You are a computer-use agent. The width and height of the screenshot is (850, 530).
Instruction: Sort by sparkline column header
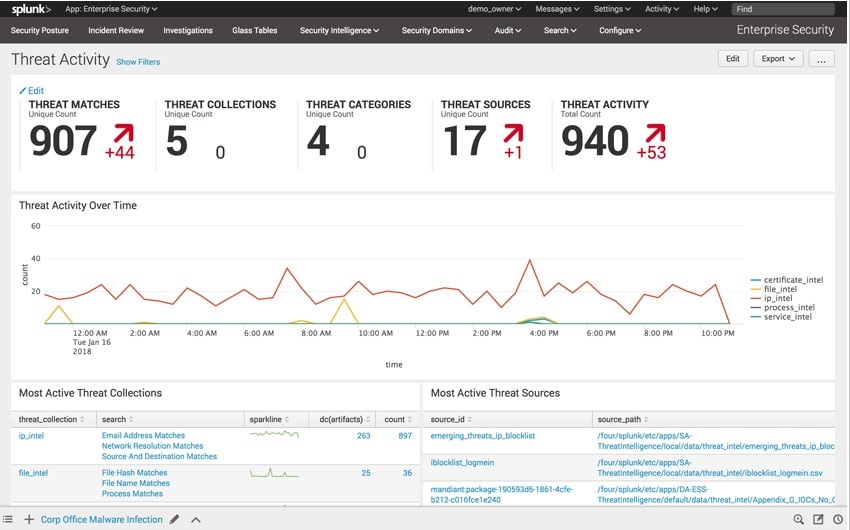(269, 419)
